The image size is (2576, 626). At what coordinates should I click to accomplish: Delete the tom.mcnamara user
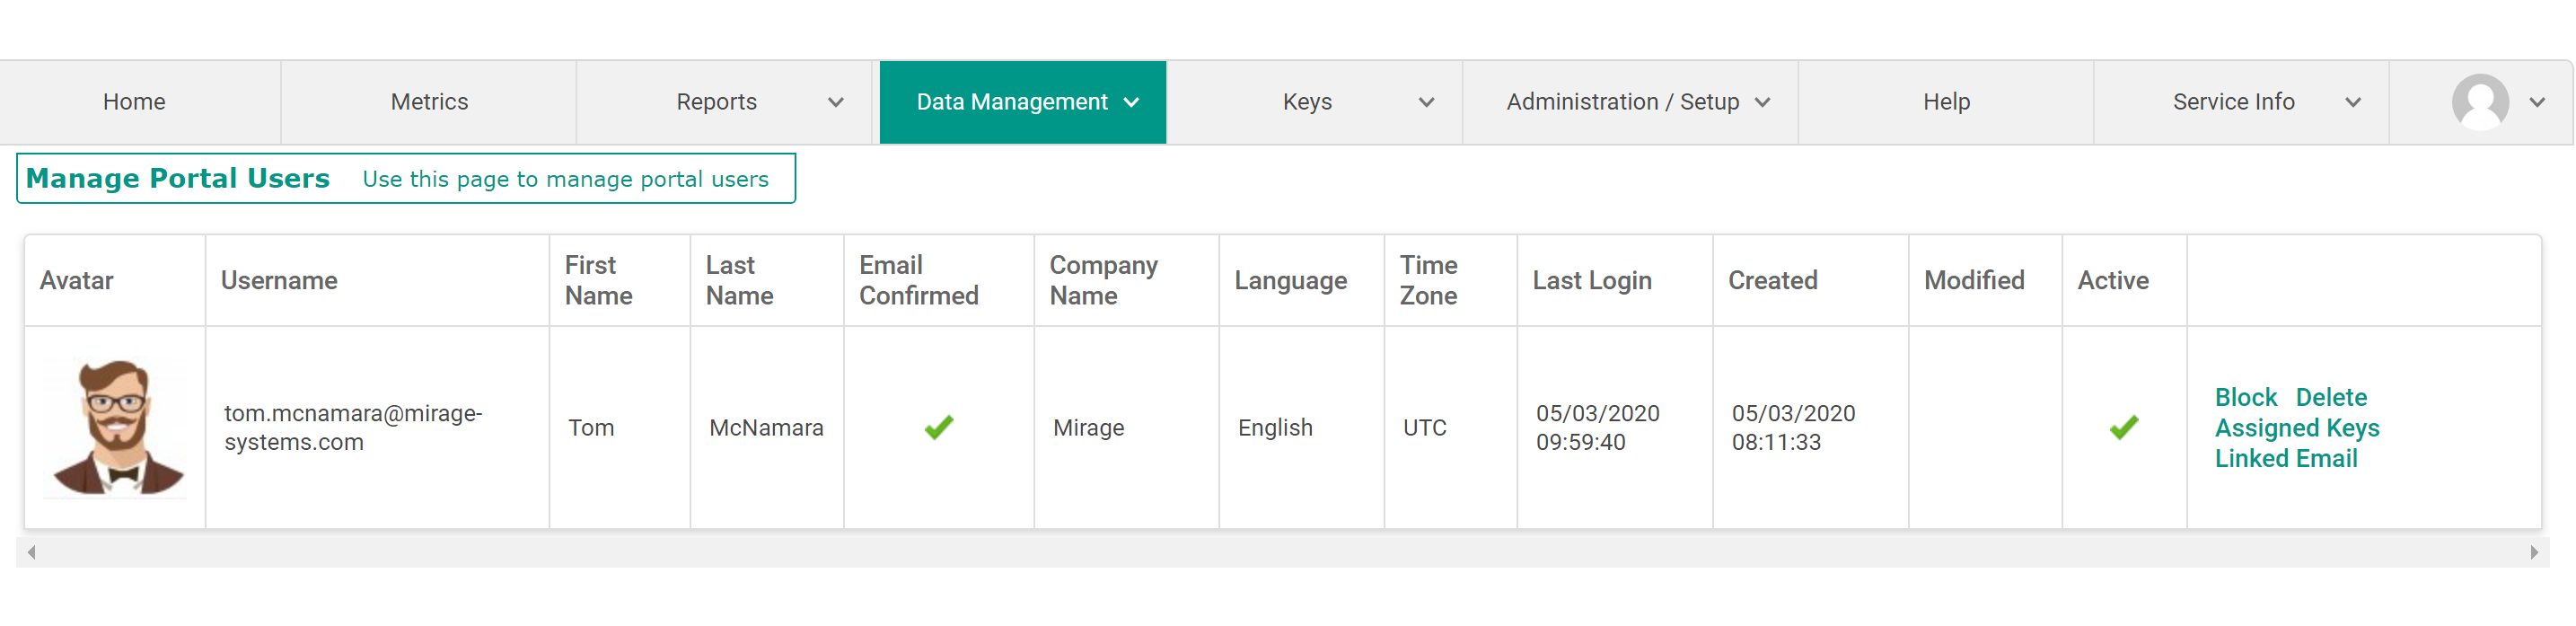click(x=2330, y=397)
